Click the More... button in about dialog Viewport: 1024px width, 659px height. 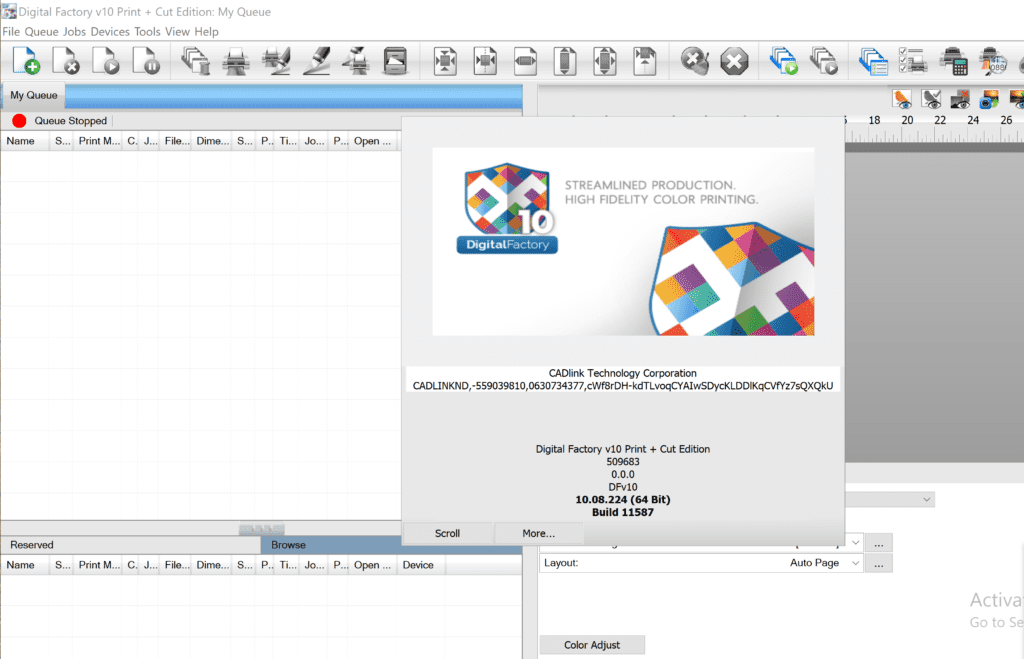click(538, 533)
